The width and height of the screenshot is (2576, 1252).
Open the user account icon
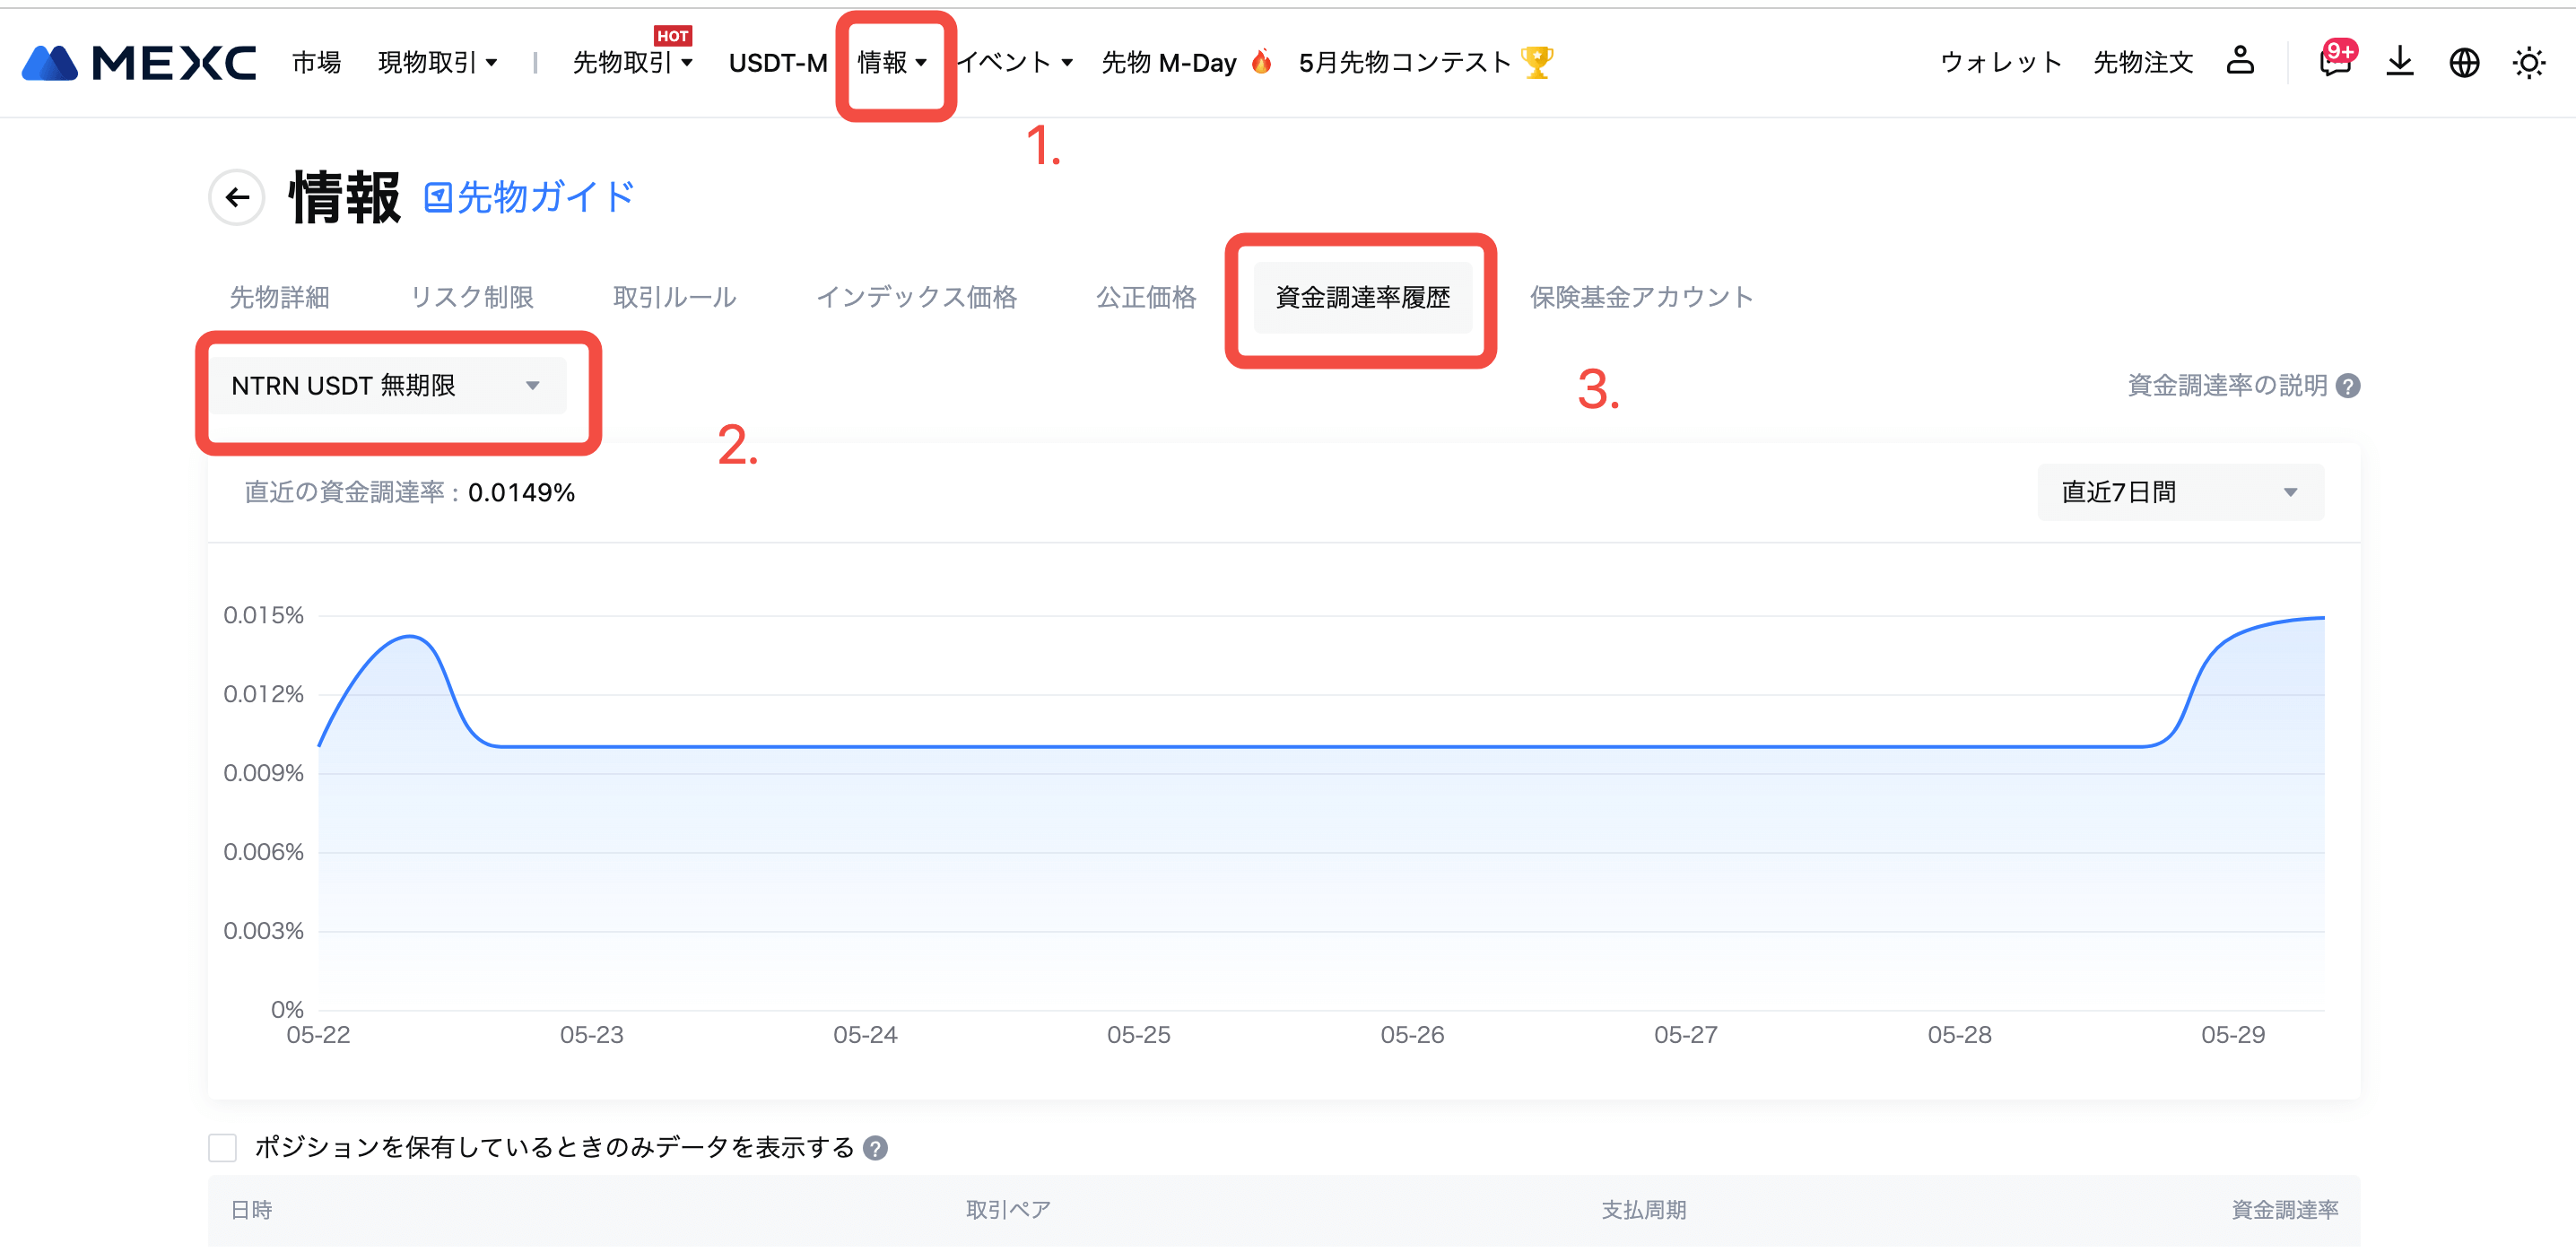coord(2240,62)
